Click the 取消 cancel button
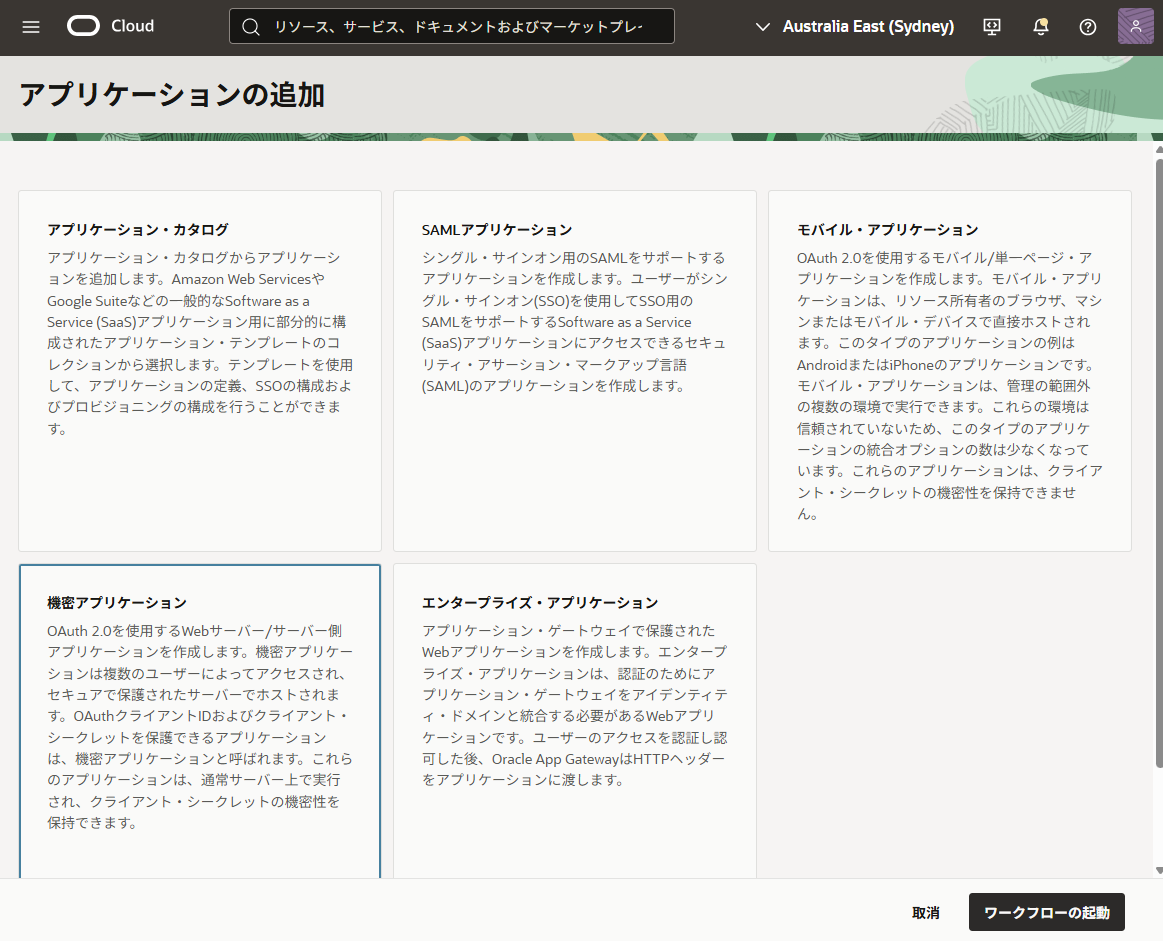This screenshot has height=941, width=1163. click(x=925, y=912)
